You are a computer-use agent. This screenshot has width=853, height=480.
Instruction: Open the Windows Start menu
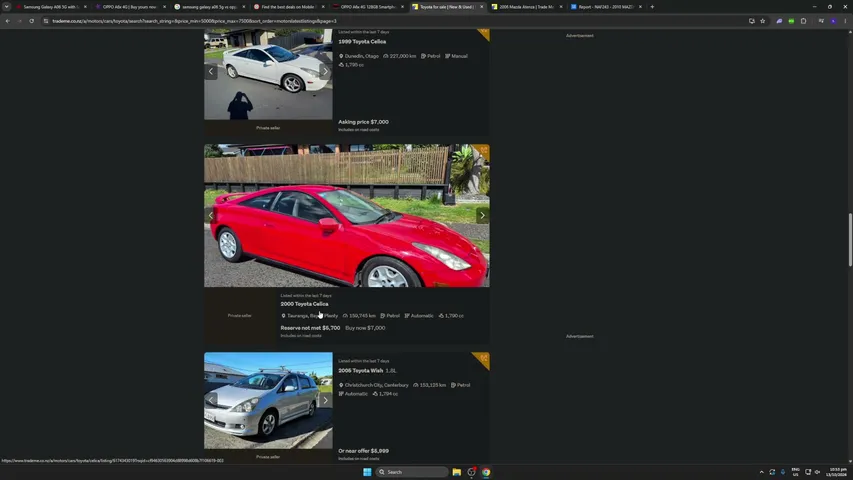pos(367,472)
